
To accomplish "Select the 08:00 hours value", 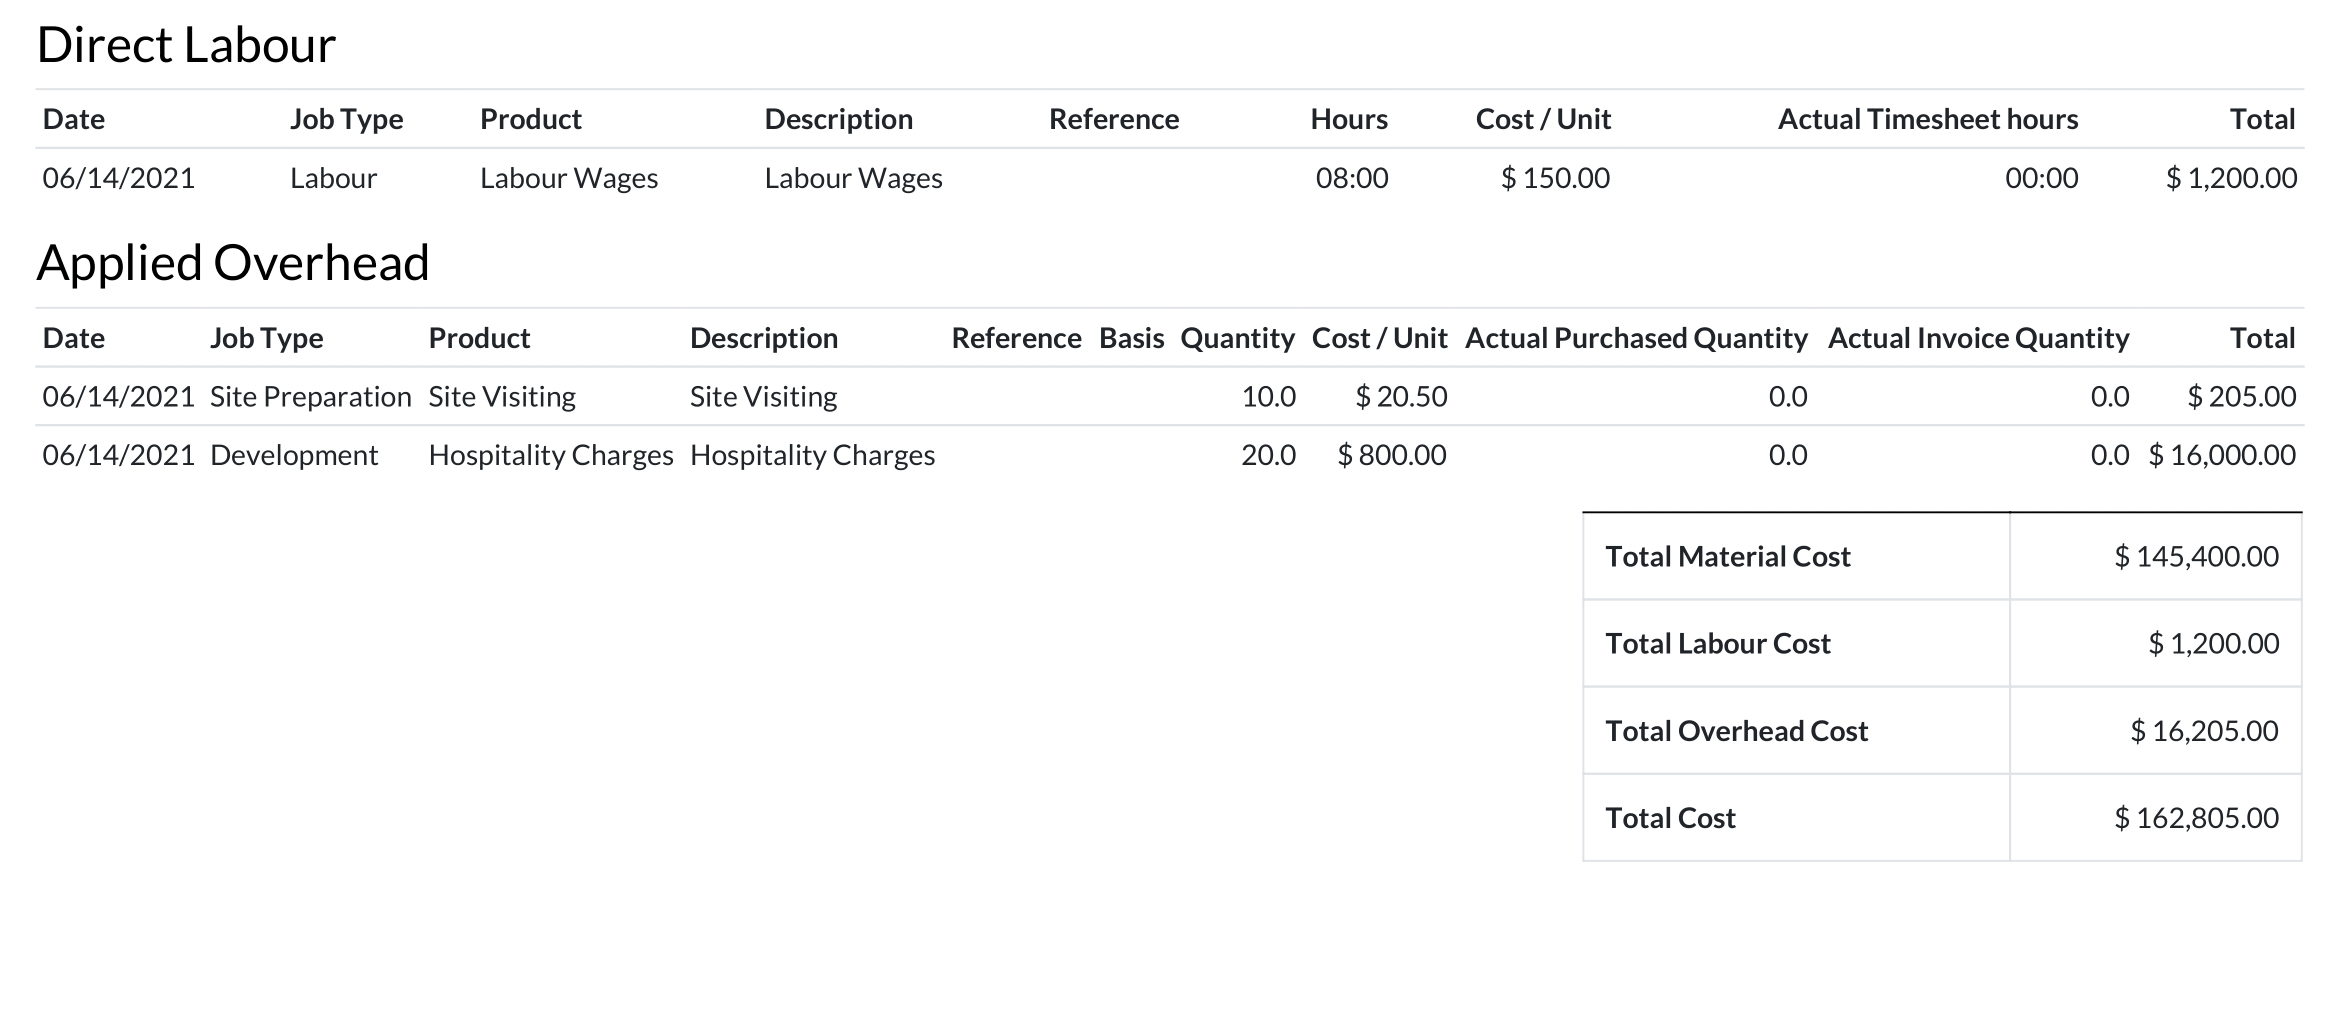I will [1352, 178].
